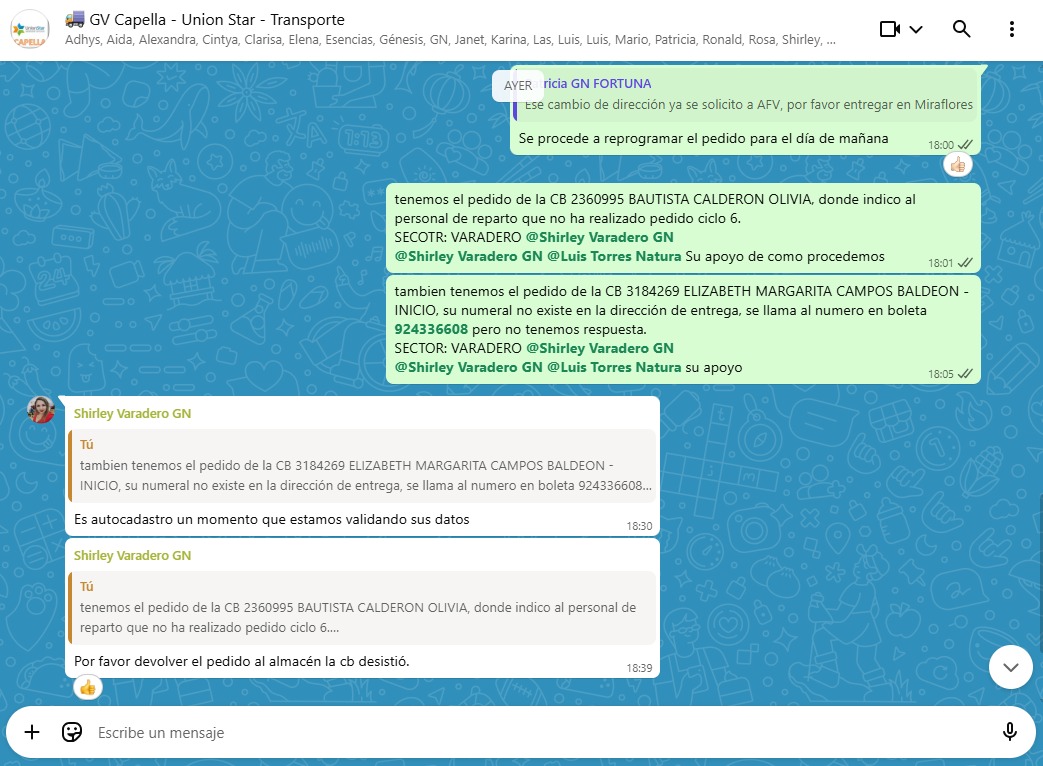Click the thumbs-up reaction under the 18:00 message
The image size is (1043, 766).
(x=958, y=165)
